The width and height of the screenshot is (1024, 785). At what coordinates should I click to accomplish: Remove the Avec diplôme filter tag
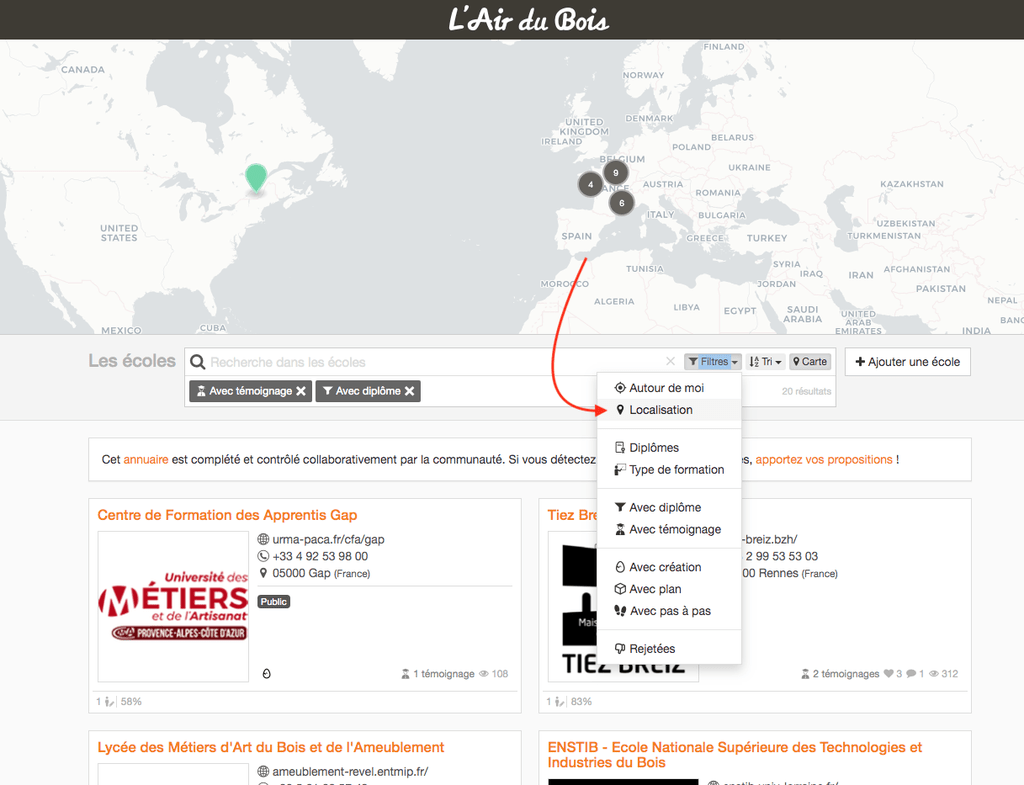[409, 391]
